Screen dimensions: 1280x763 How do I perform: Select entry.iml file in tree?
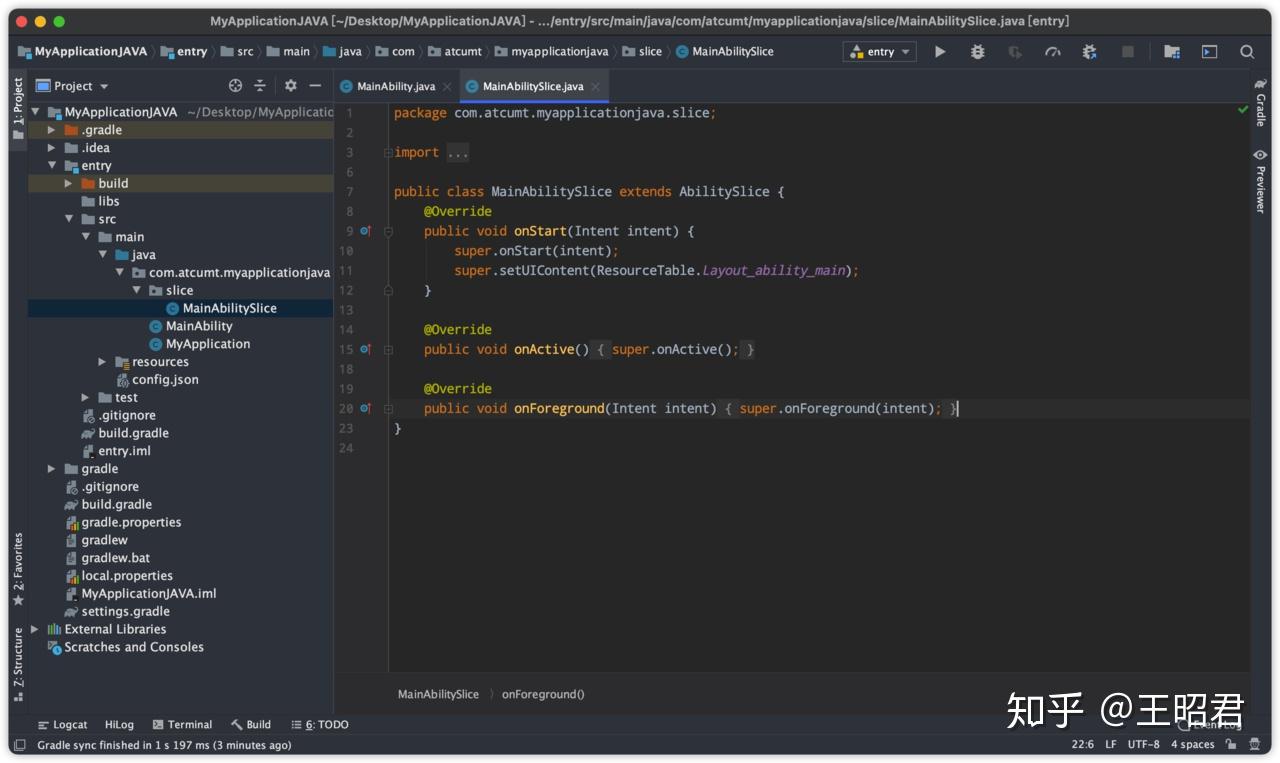[x=124, y=451]
